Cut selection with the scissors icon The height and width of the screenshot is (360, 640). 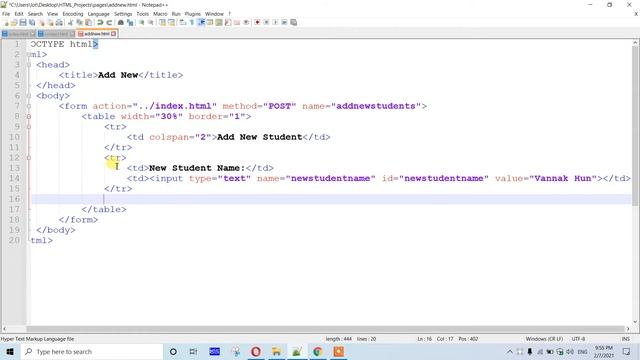tap(70, 22)
